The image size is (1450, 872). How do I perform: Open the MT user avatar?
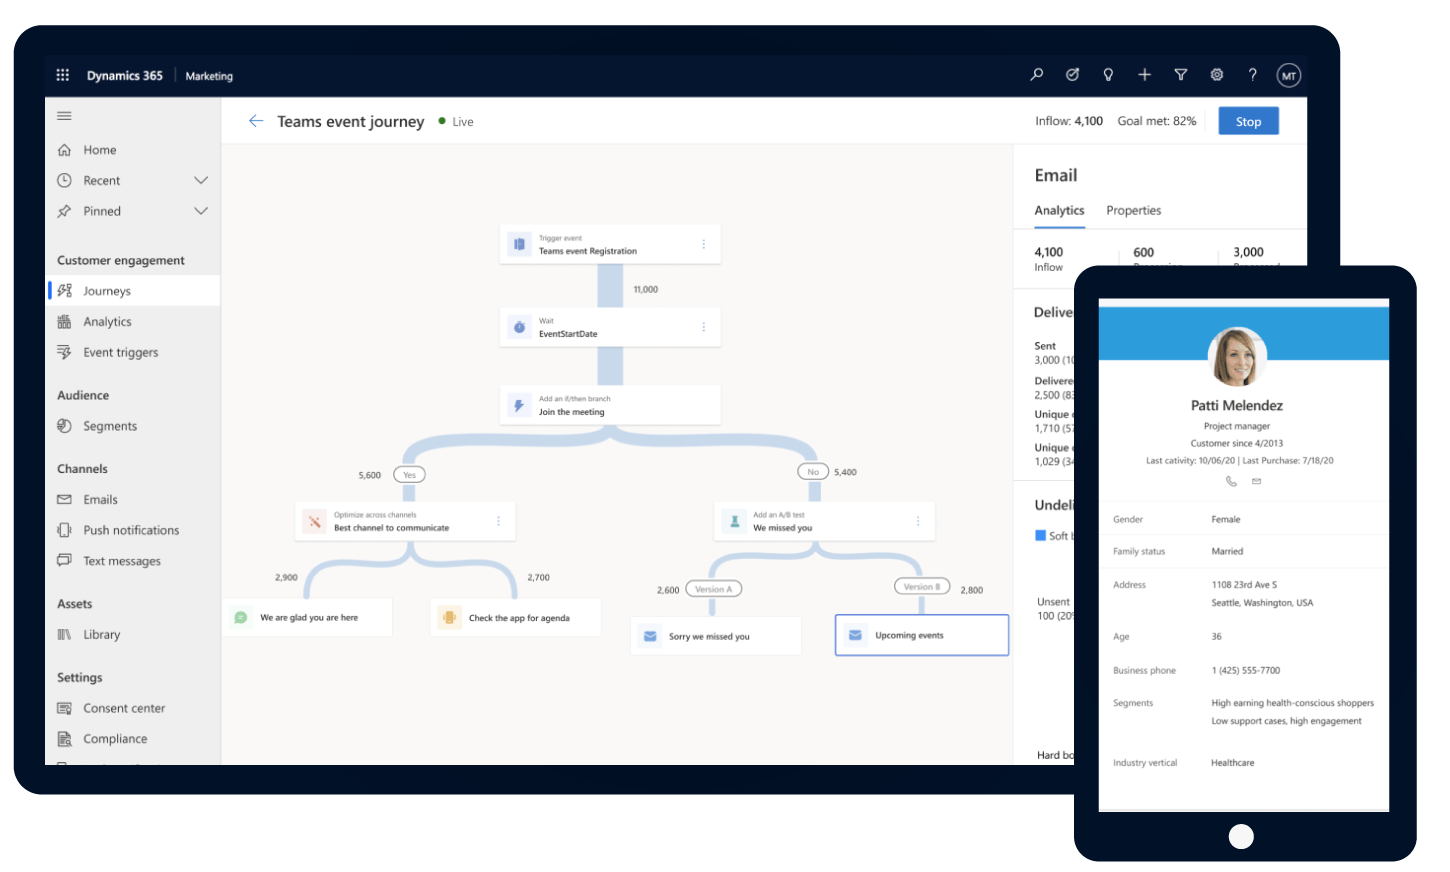pos(1288,75)
